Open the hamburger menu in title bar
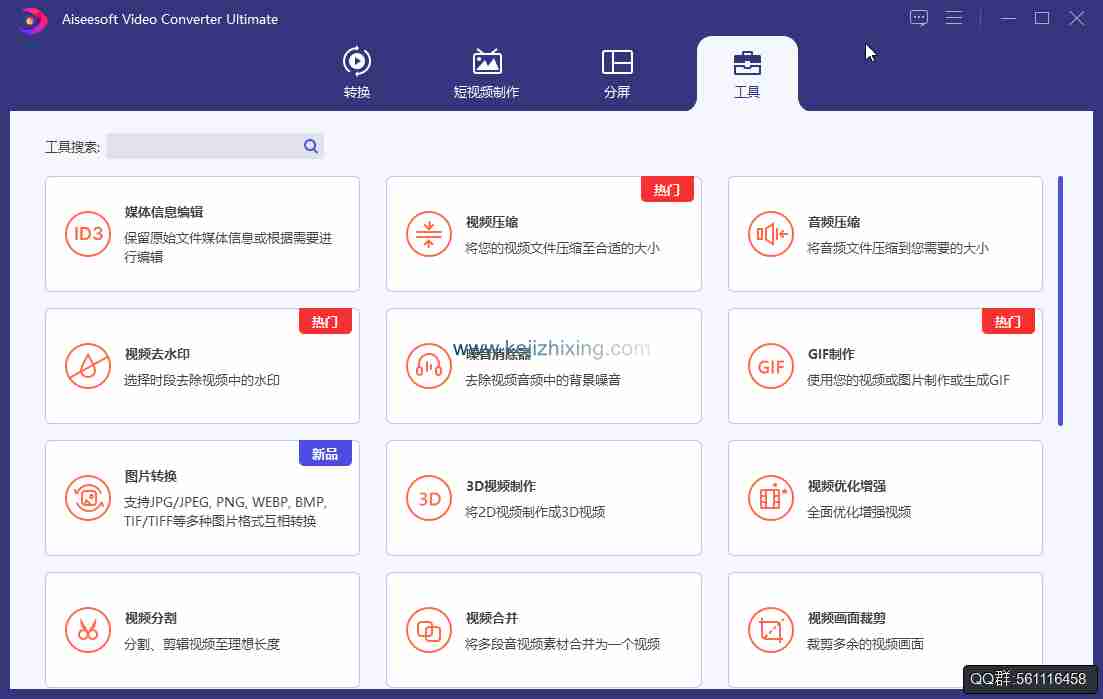The height and width of the screenshot is (699, 1103). tap(954, 18)
